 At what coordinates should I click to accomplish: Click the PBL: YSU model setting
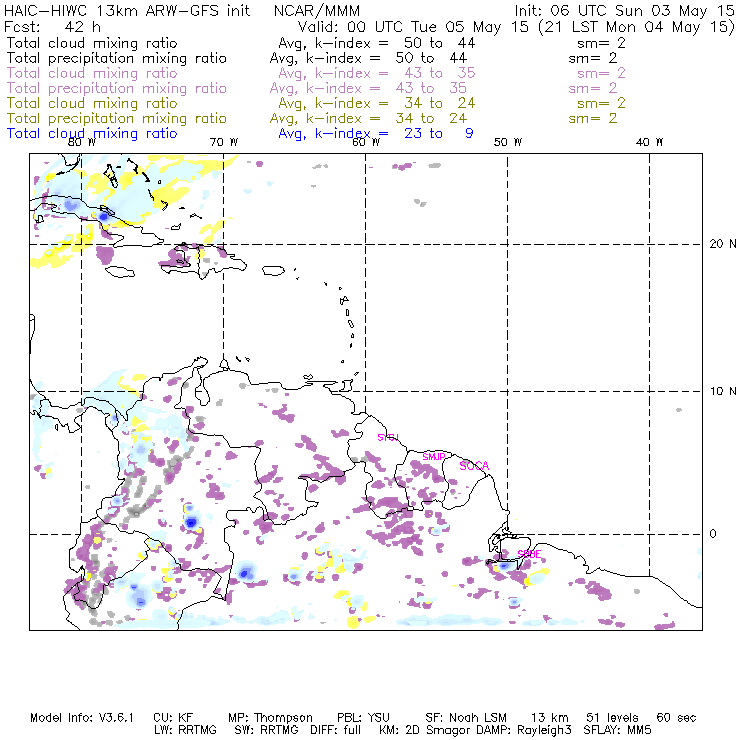(x=363, y=718)
